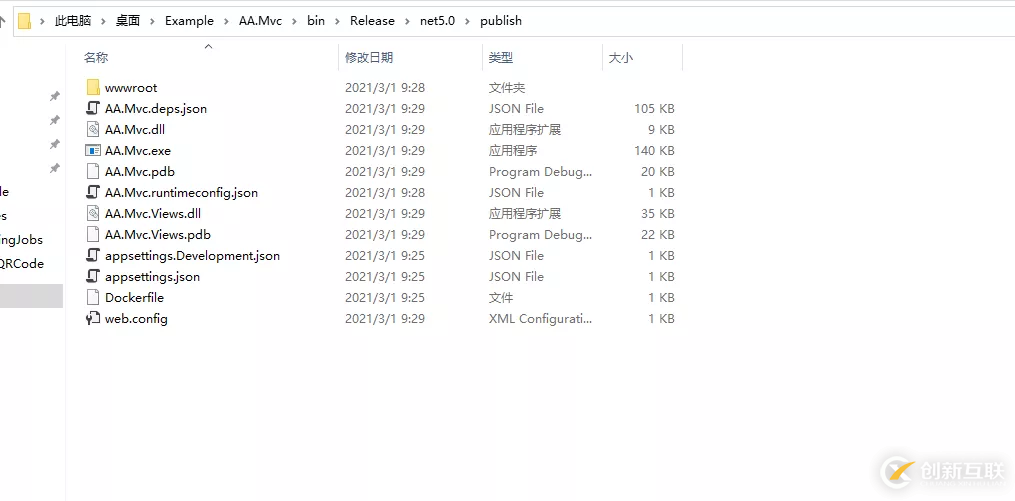Select the file name web.config
The image size is (1015, 501).
(x=136, y=318)
